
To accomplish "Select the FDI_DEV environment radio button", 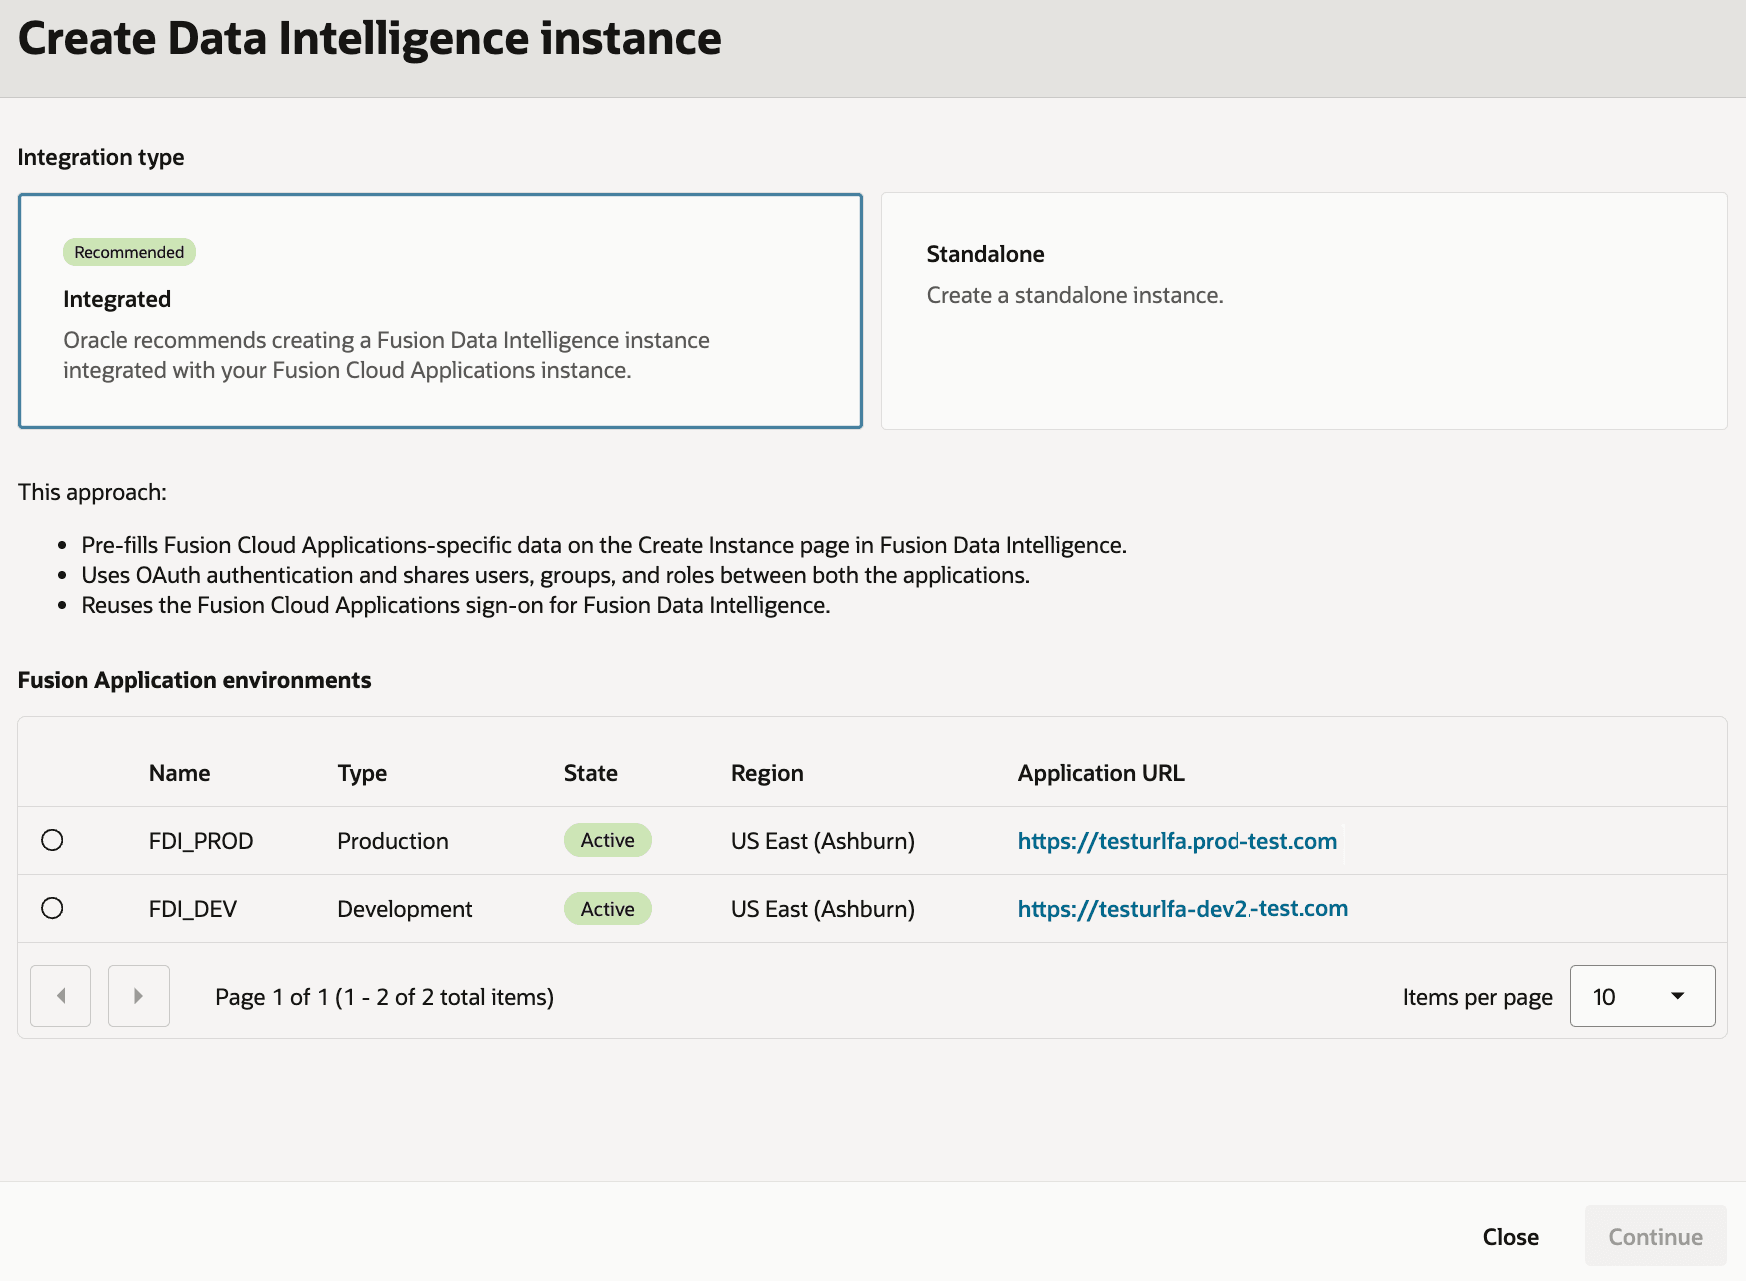I will pyautogui.click(x=52, y=908).
